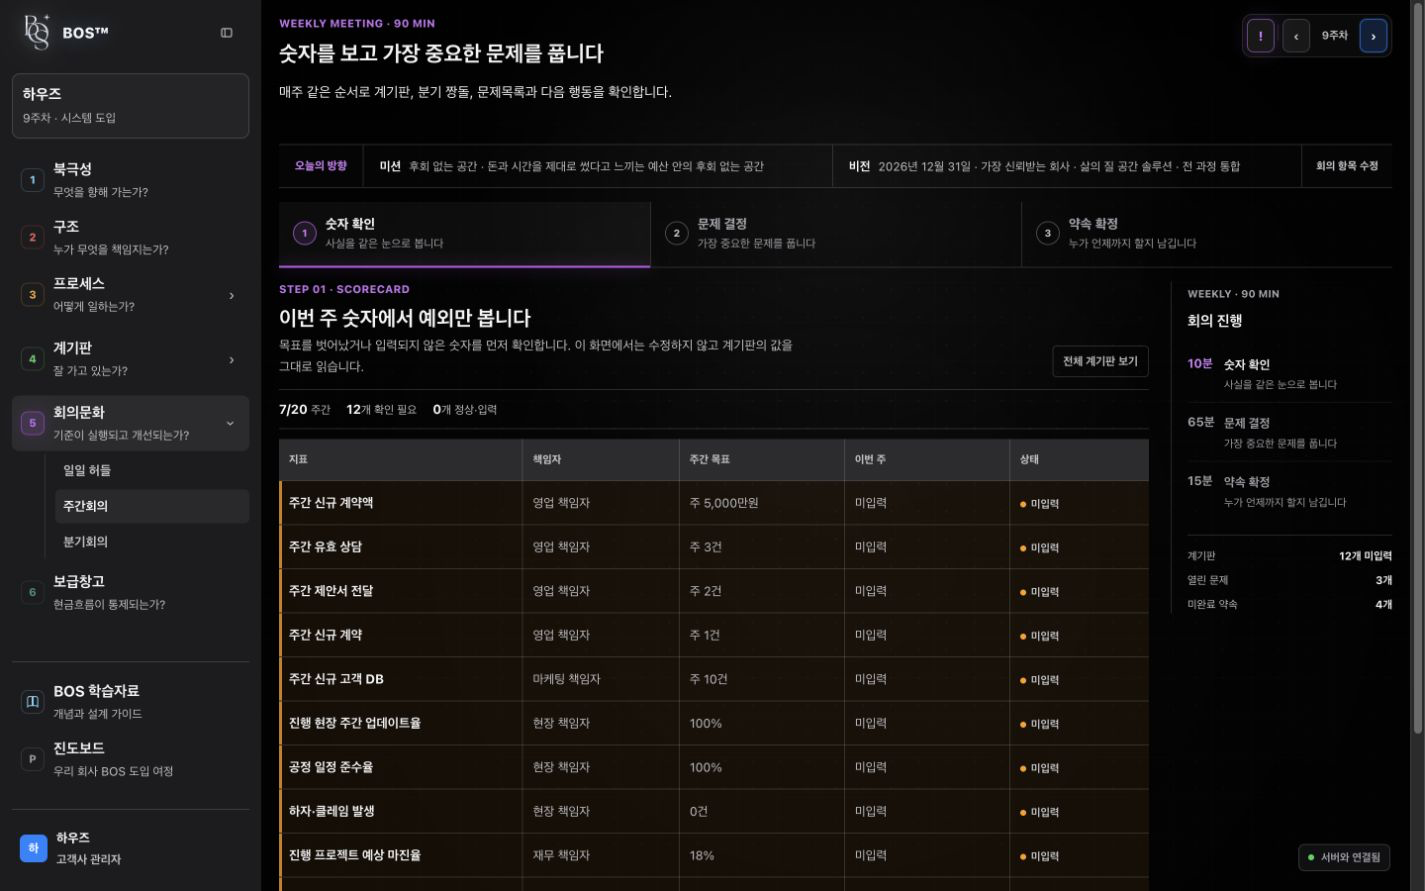Open the 북극성 menu item
The image size is (1425, 891).
pos(130,180)
